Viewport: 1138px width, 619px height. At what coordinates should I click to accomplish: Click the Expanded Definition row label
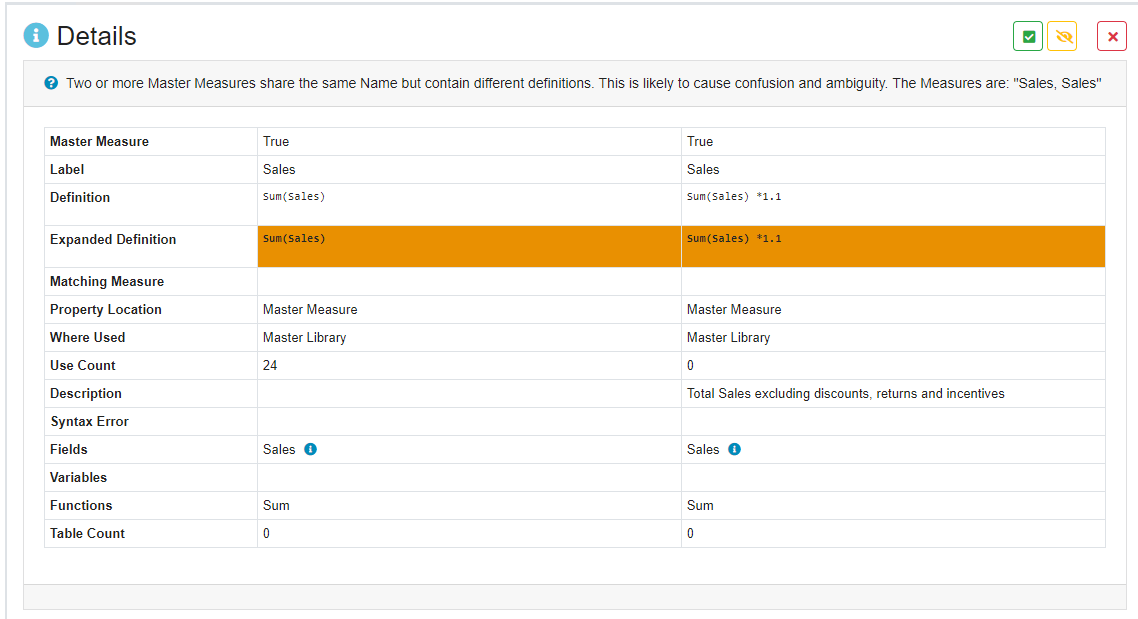(112, 240)
